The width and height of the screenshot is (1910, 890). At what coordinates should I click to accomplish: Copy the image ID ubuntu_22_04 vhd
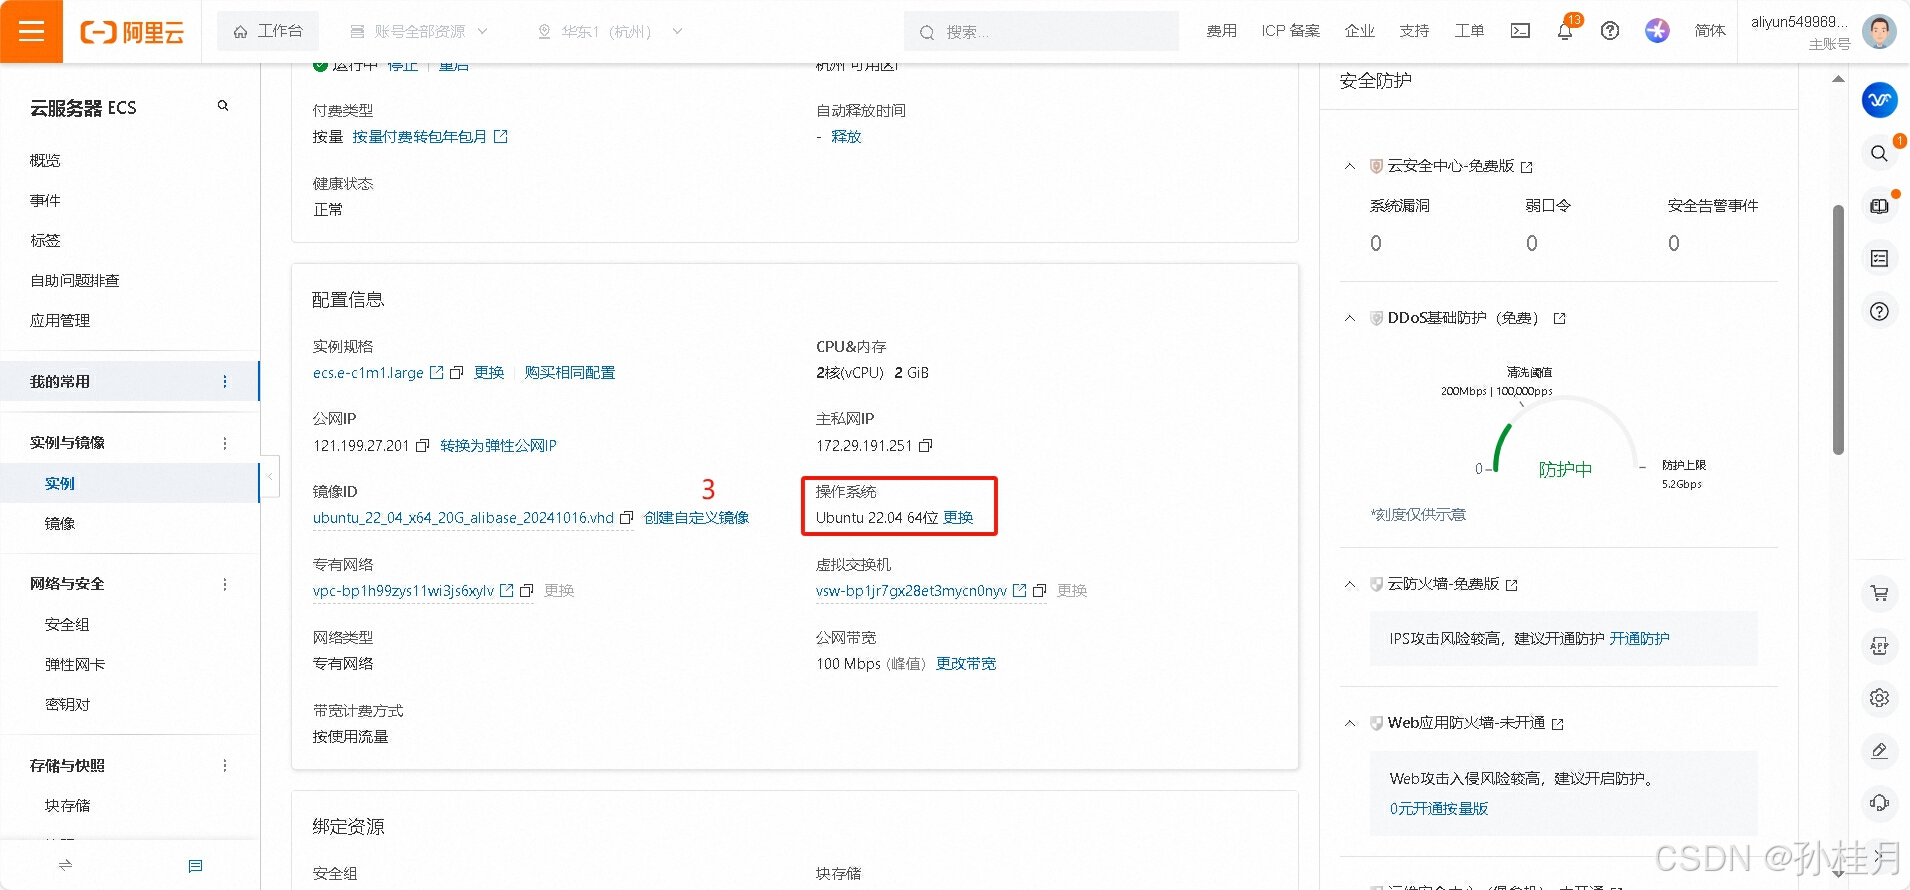(x=626, y=518)
